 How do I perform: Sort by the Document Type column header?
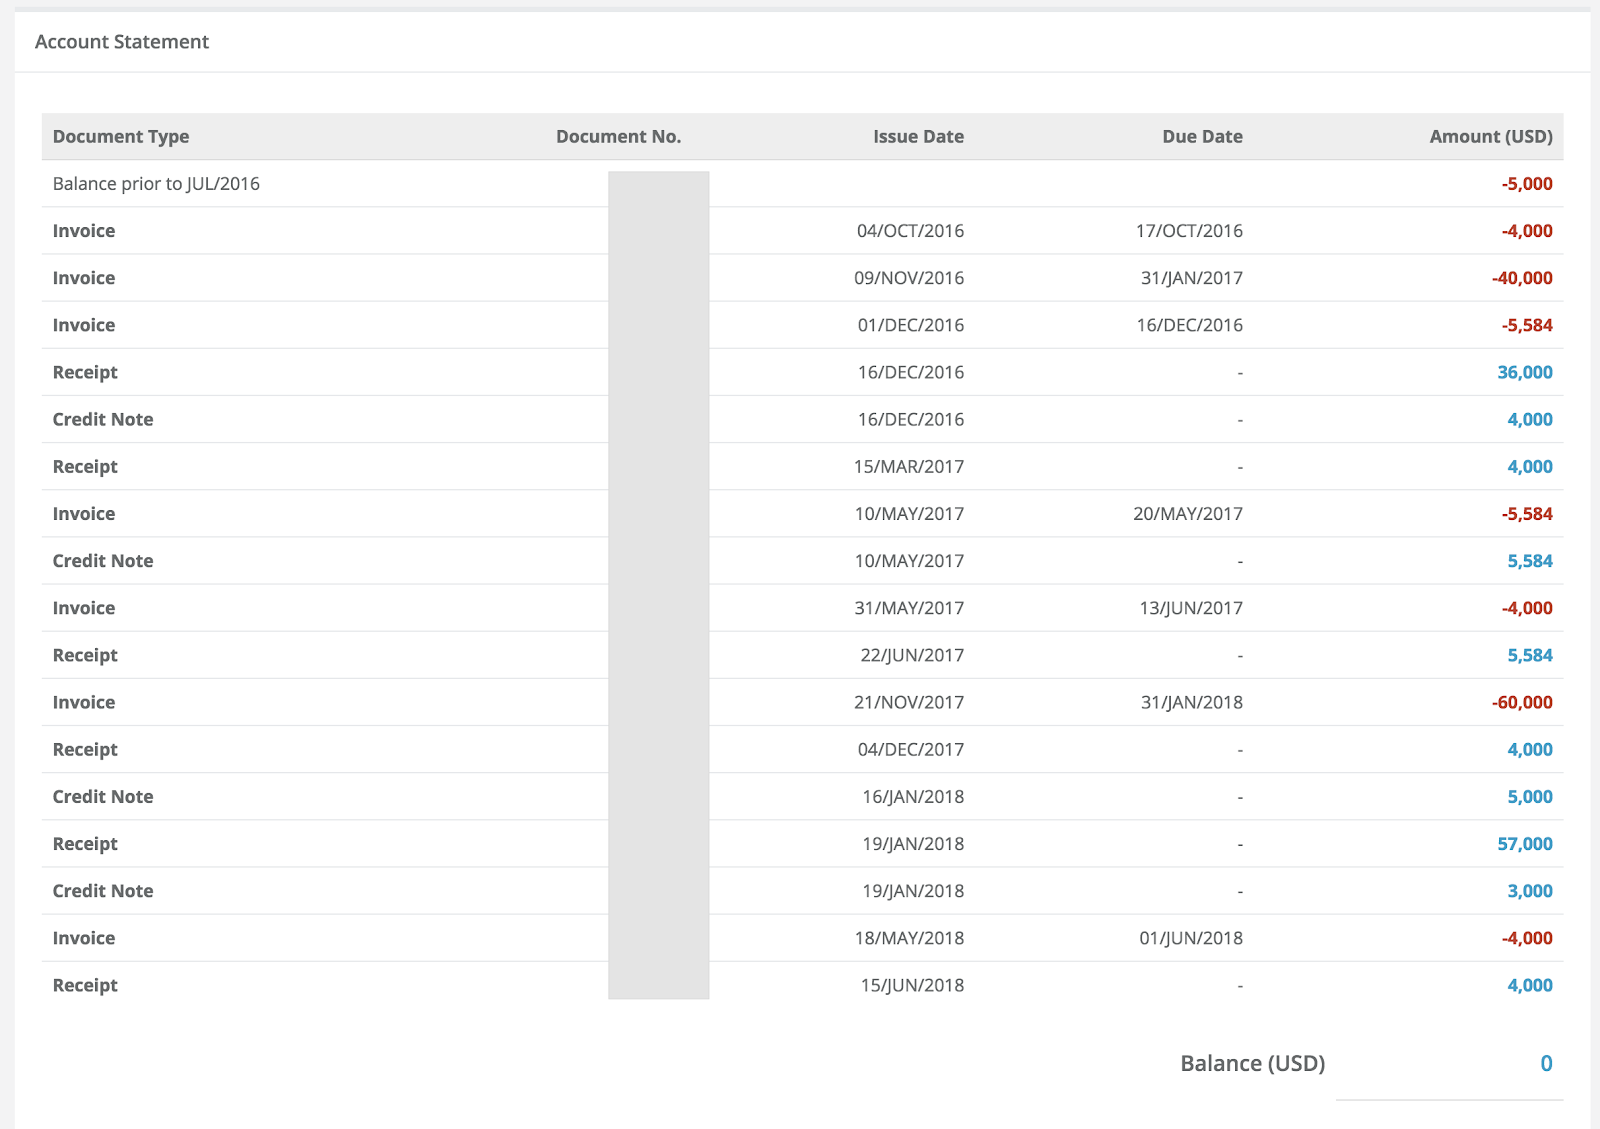(x=120, y=137)
